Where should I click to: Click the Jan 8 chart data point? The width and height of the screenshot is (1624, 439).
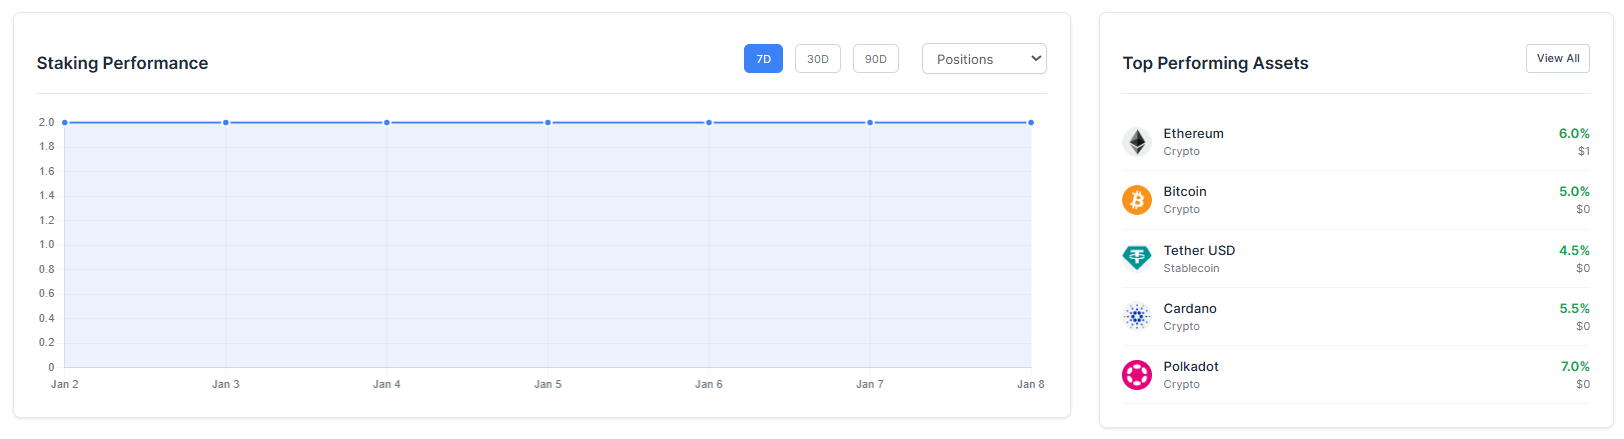tap(1031, 123)
